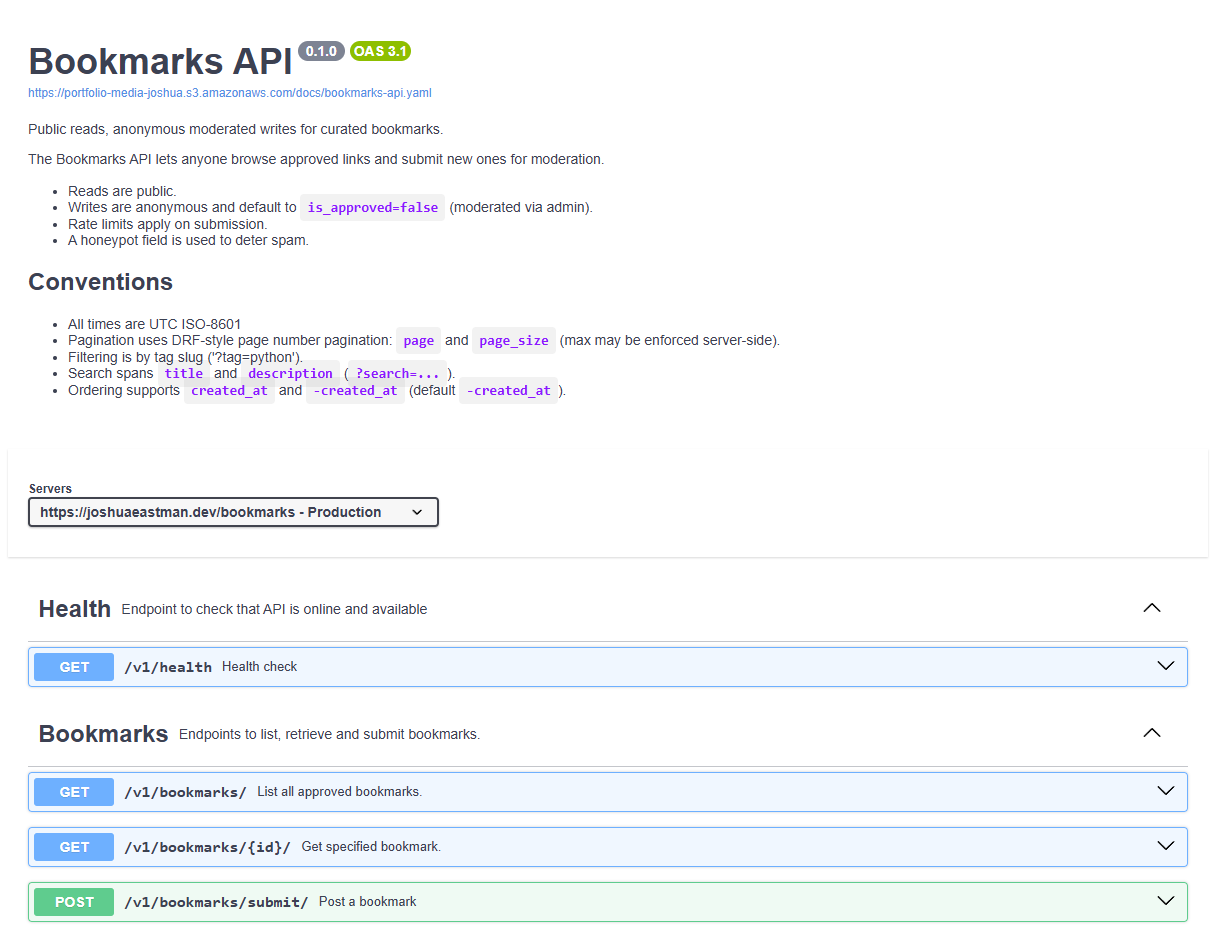Image resolution: width=1213 pixels, height=945 pixels.
Task: Select the Bookmarks section header
Action: pyautogui.click(x=103, y=733)
